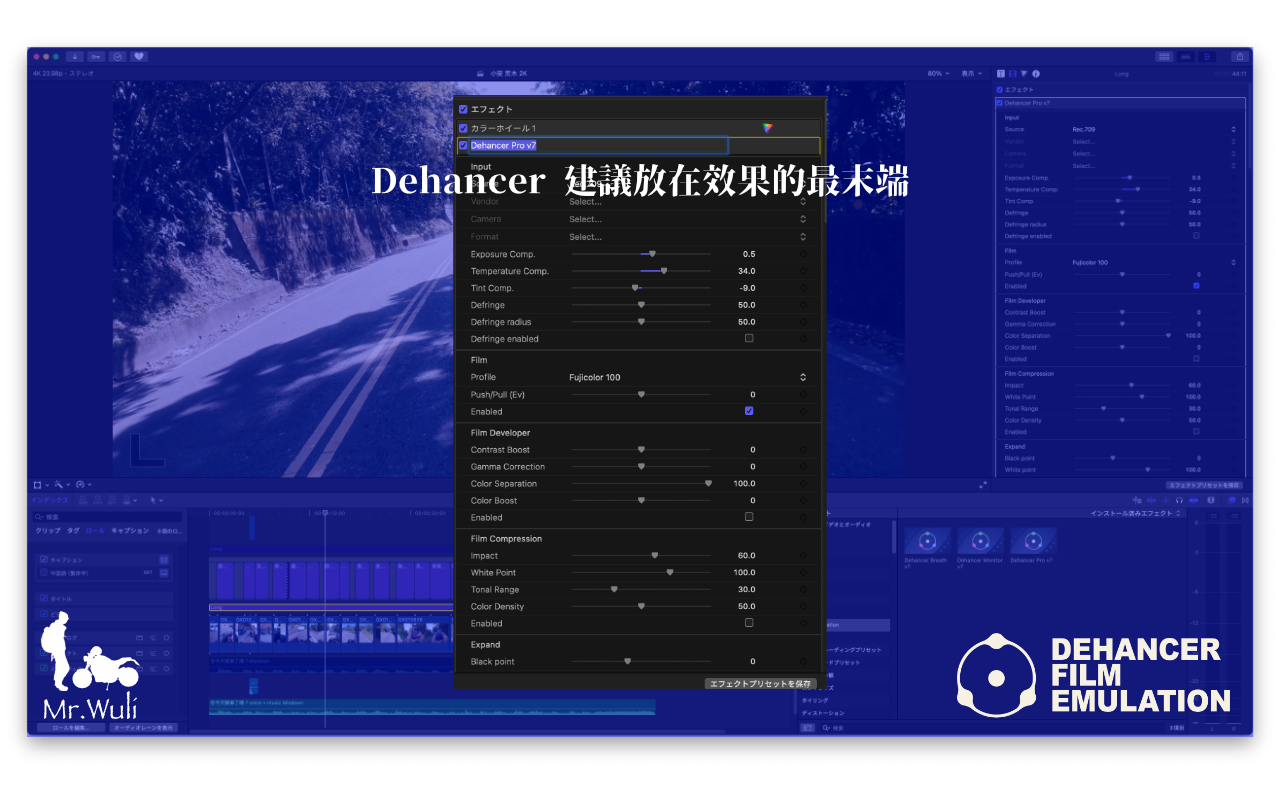The image size is (1280, 800).
Task: Uncheck the Film section Enabled checkbox
Action: coord(749,411)
